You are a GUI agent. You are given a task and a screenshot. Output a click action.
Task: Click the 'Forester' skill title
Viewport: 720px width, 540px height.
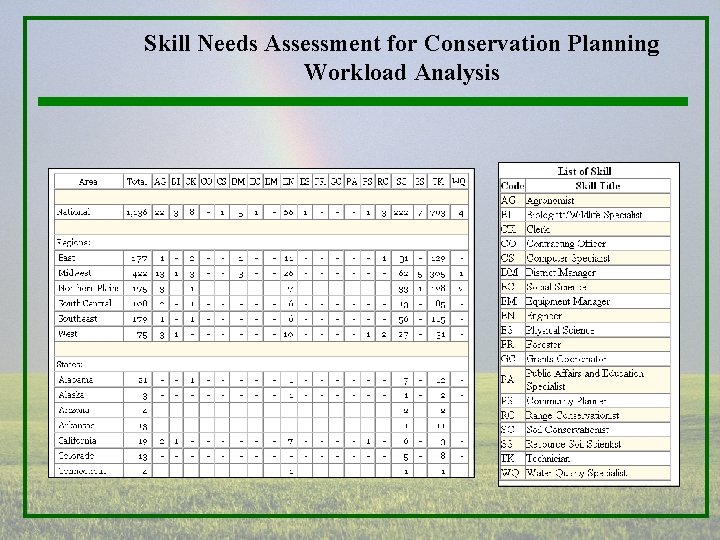544,344
